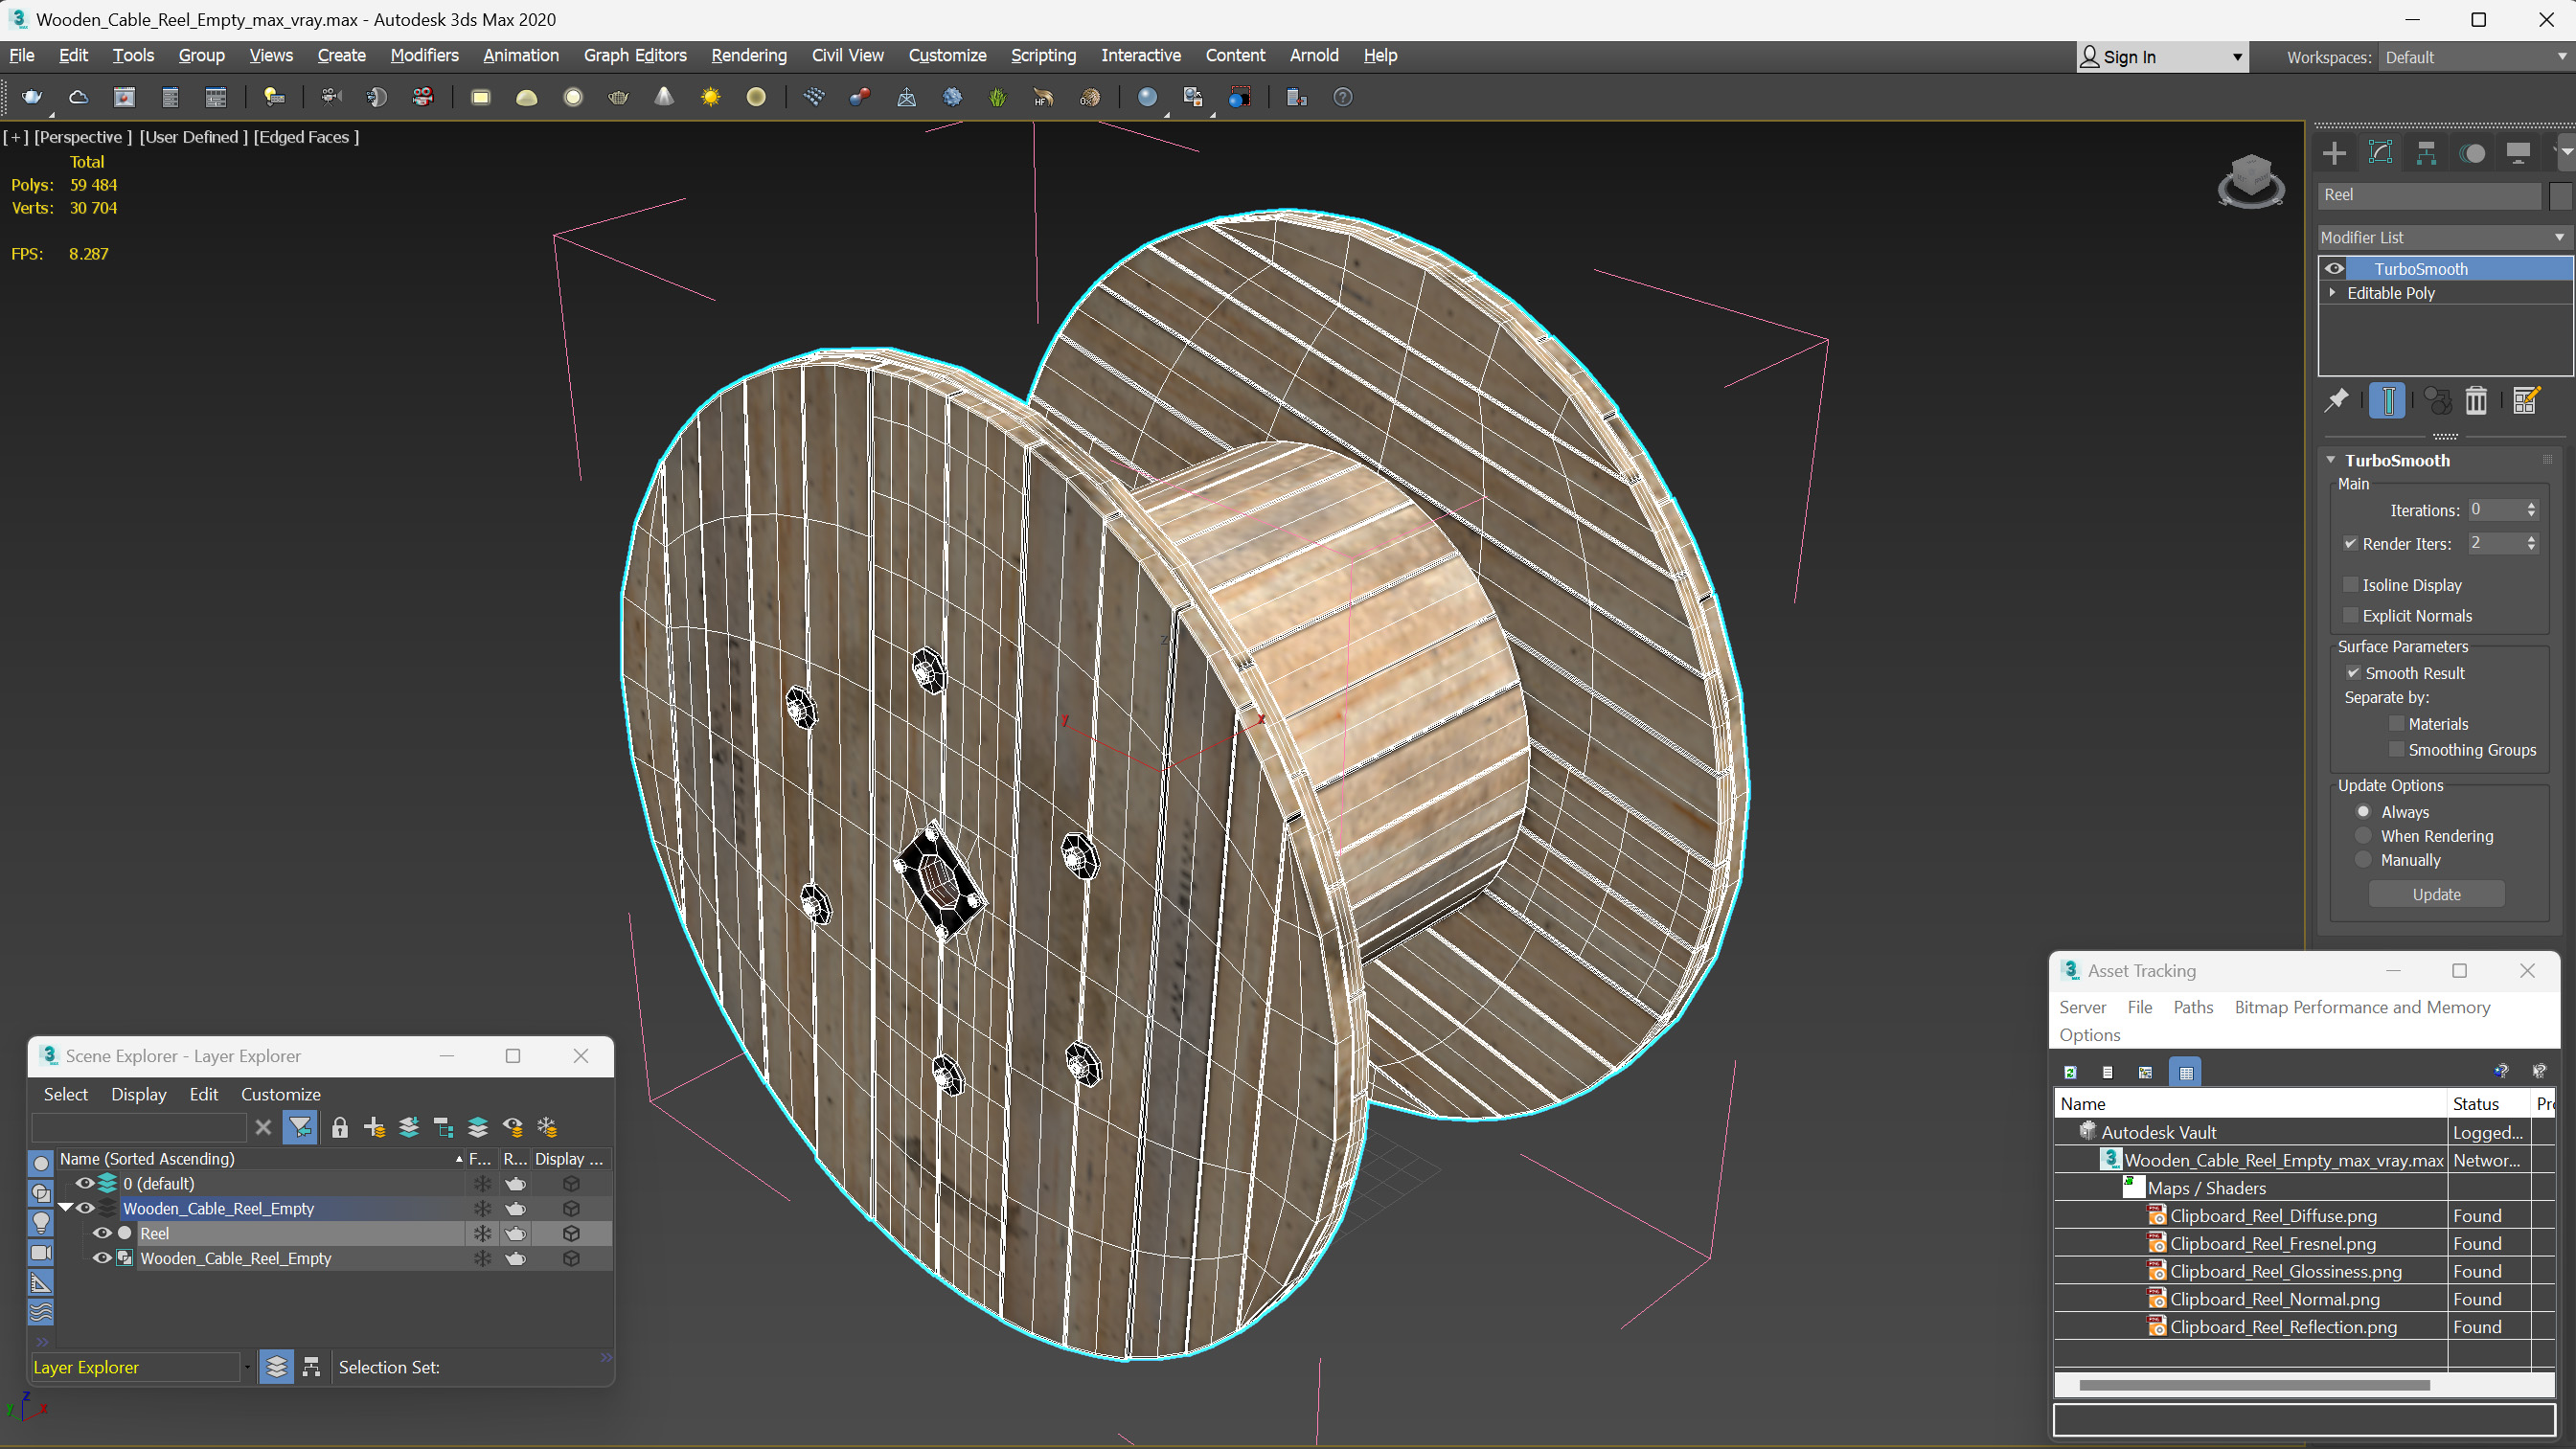Open the Modify command panel tab
The image size is (2576, 1449).
(2380, 153)
